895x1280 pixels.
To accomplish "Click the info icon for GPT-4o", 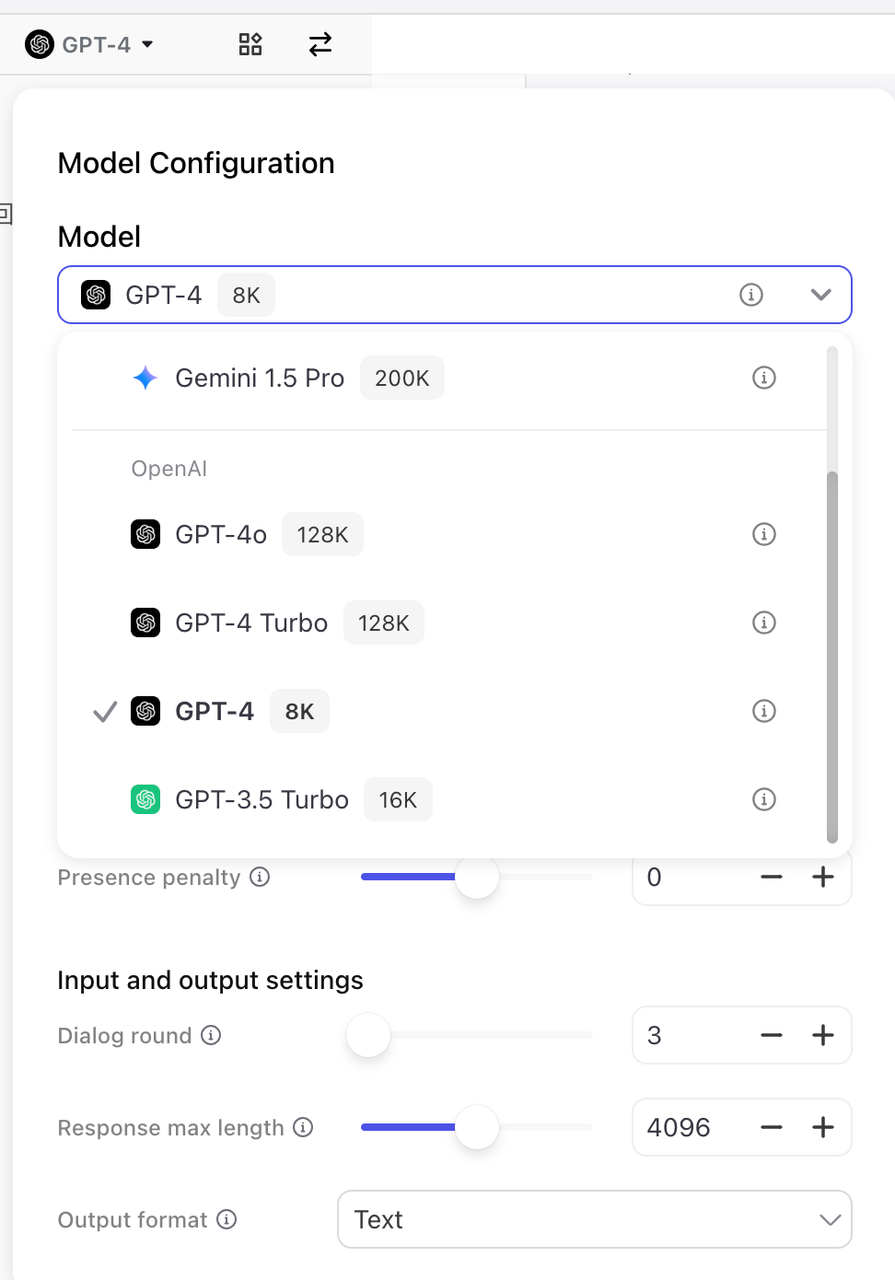I will pos(764,534).
